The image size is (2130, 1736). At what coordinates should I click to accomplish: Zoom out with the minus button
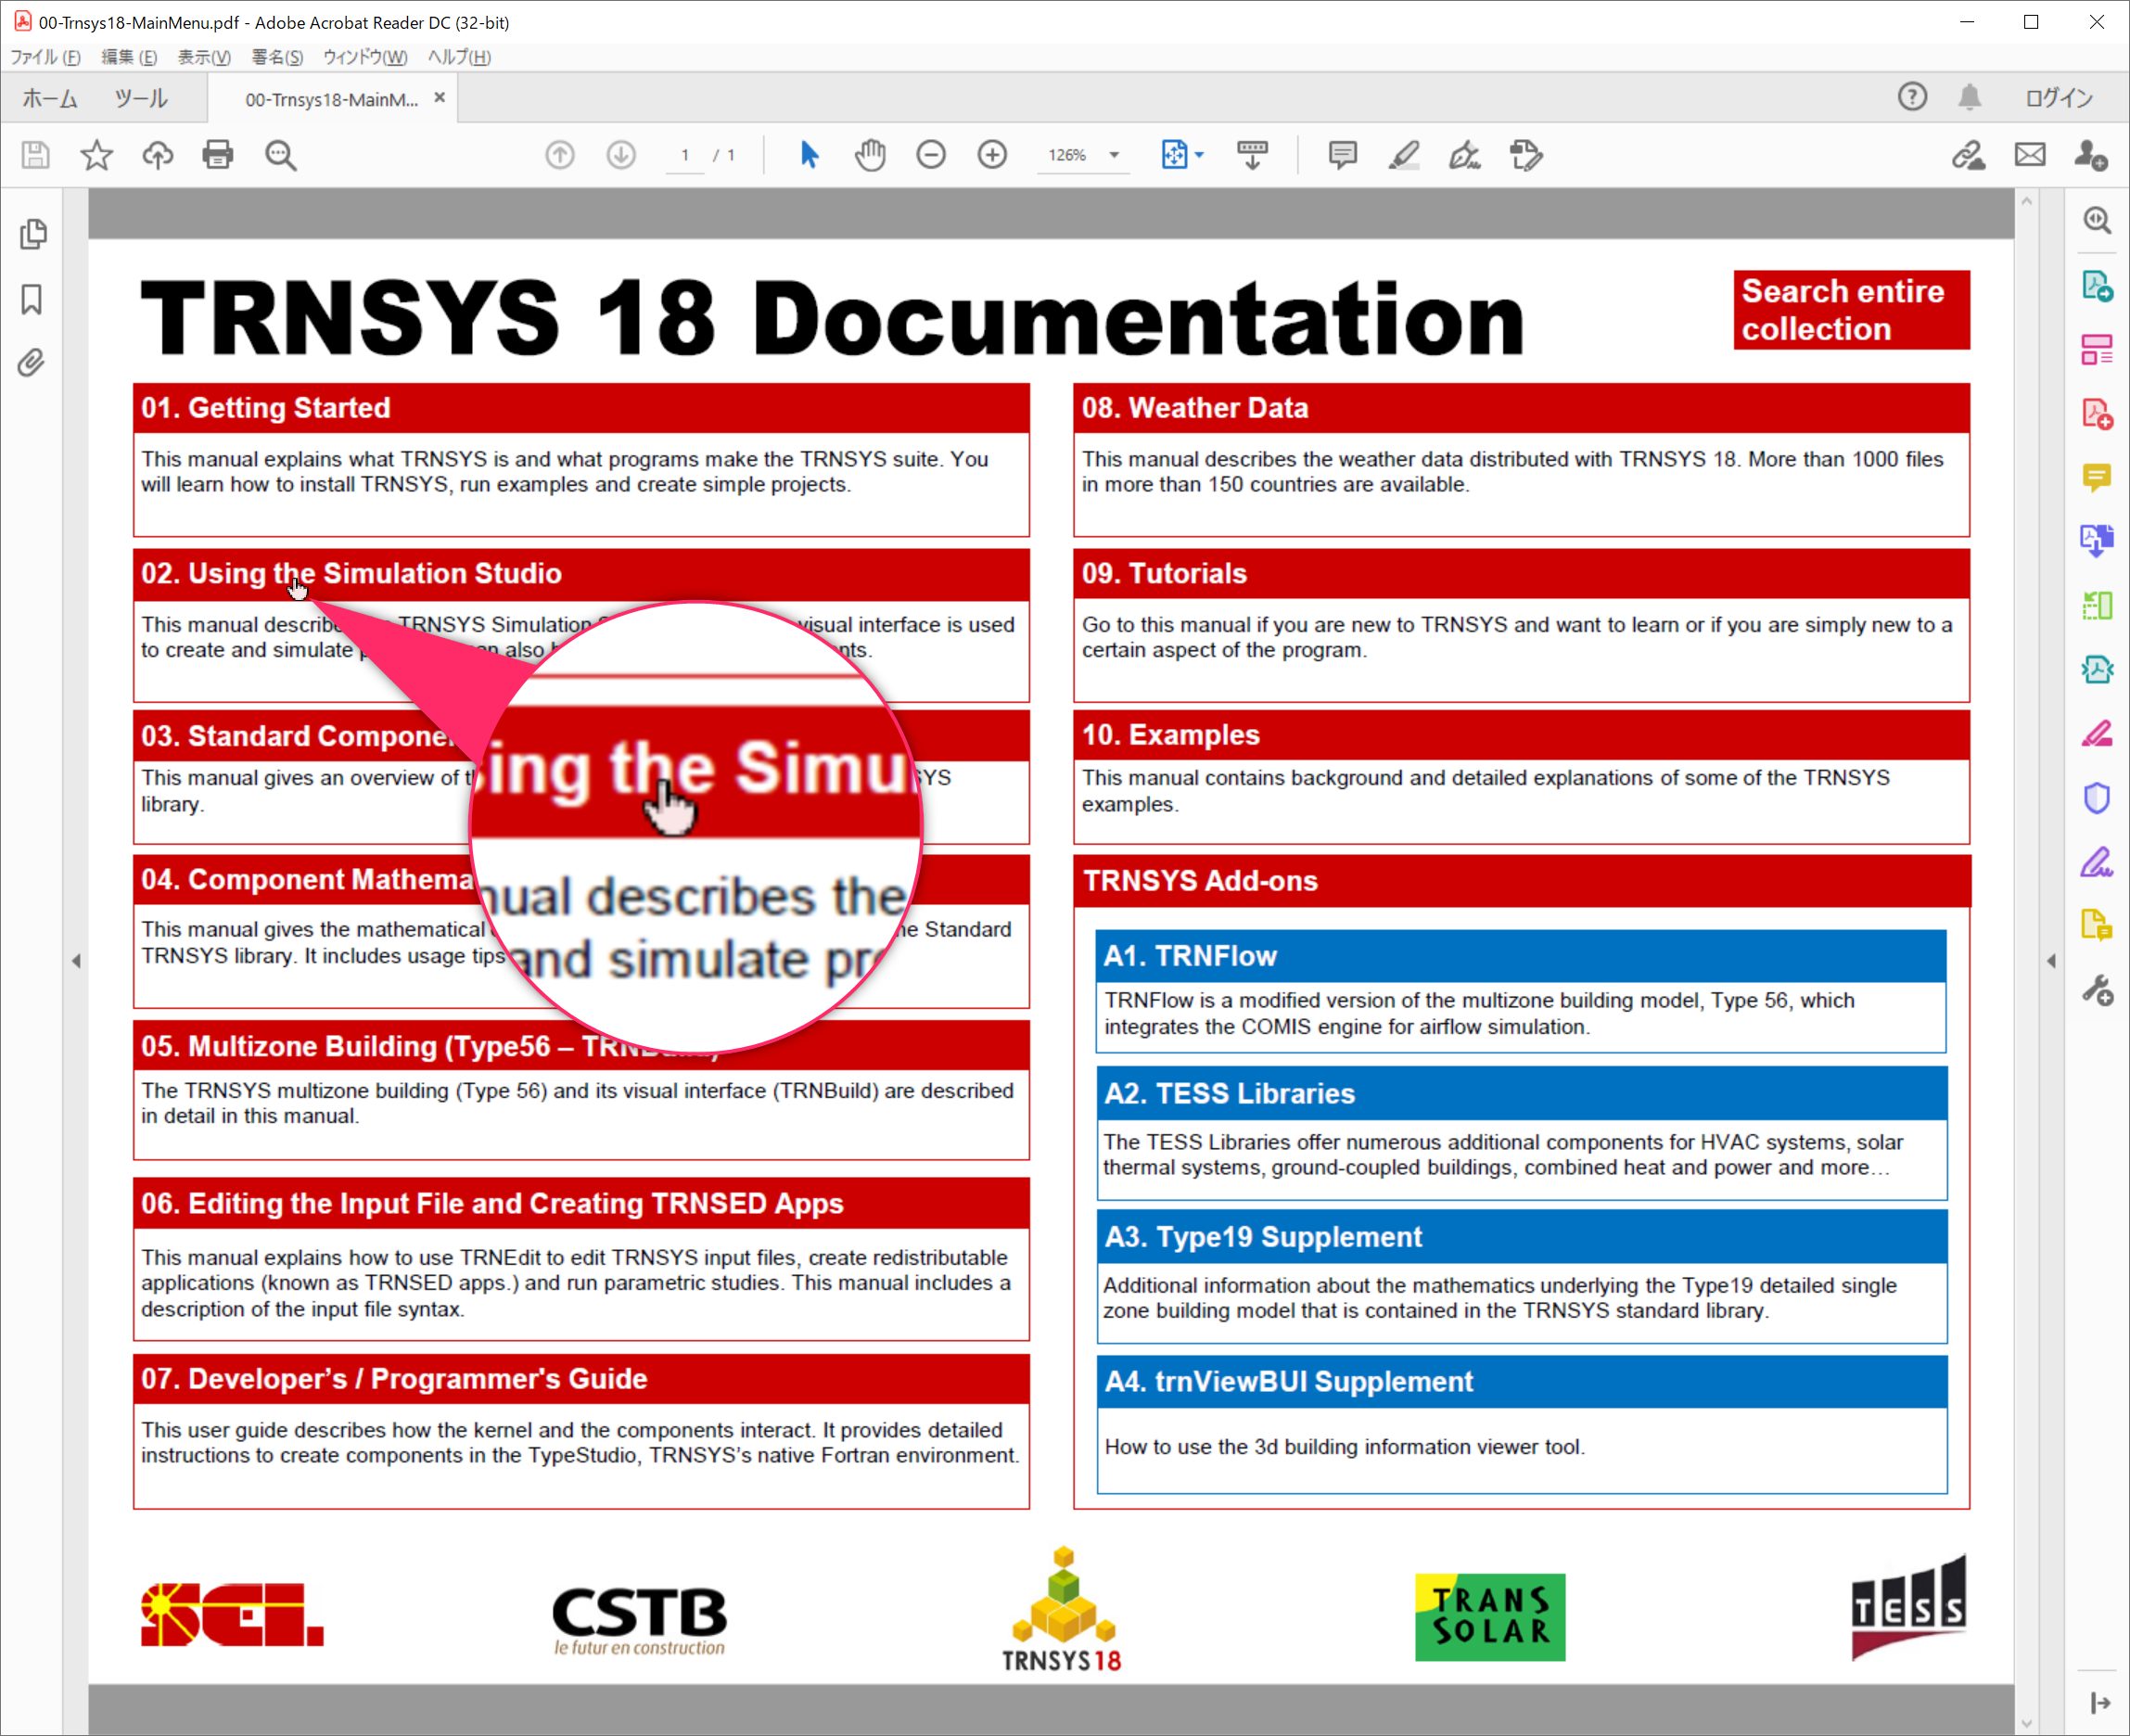pos(931,155)
